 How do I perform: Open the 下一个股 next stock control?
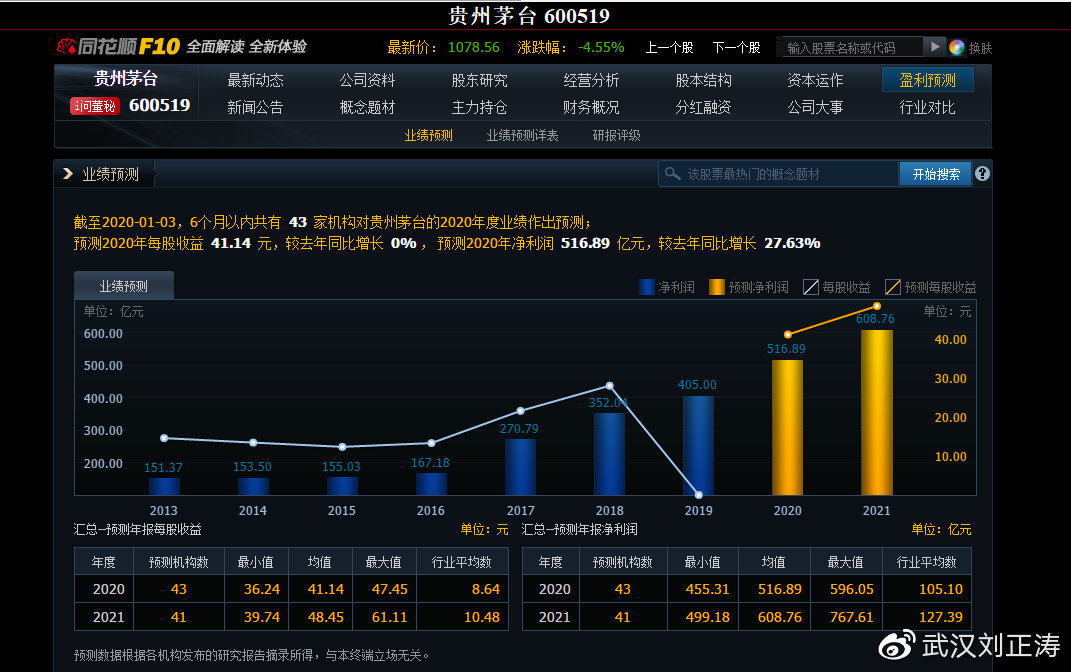737,46
